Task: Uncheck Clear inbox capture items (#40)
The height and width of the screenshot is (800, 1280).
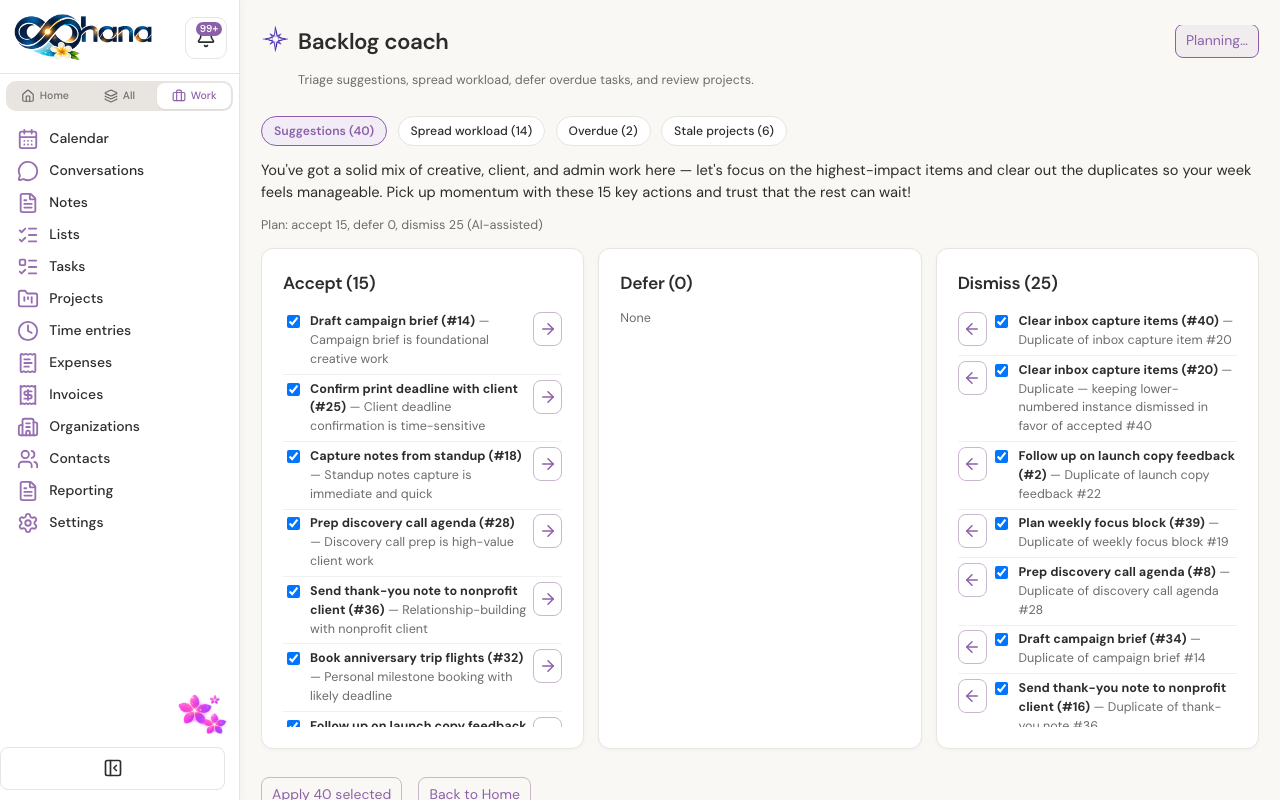Action: click(x=1001, y=321)
